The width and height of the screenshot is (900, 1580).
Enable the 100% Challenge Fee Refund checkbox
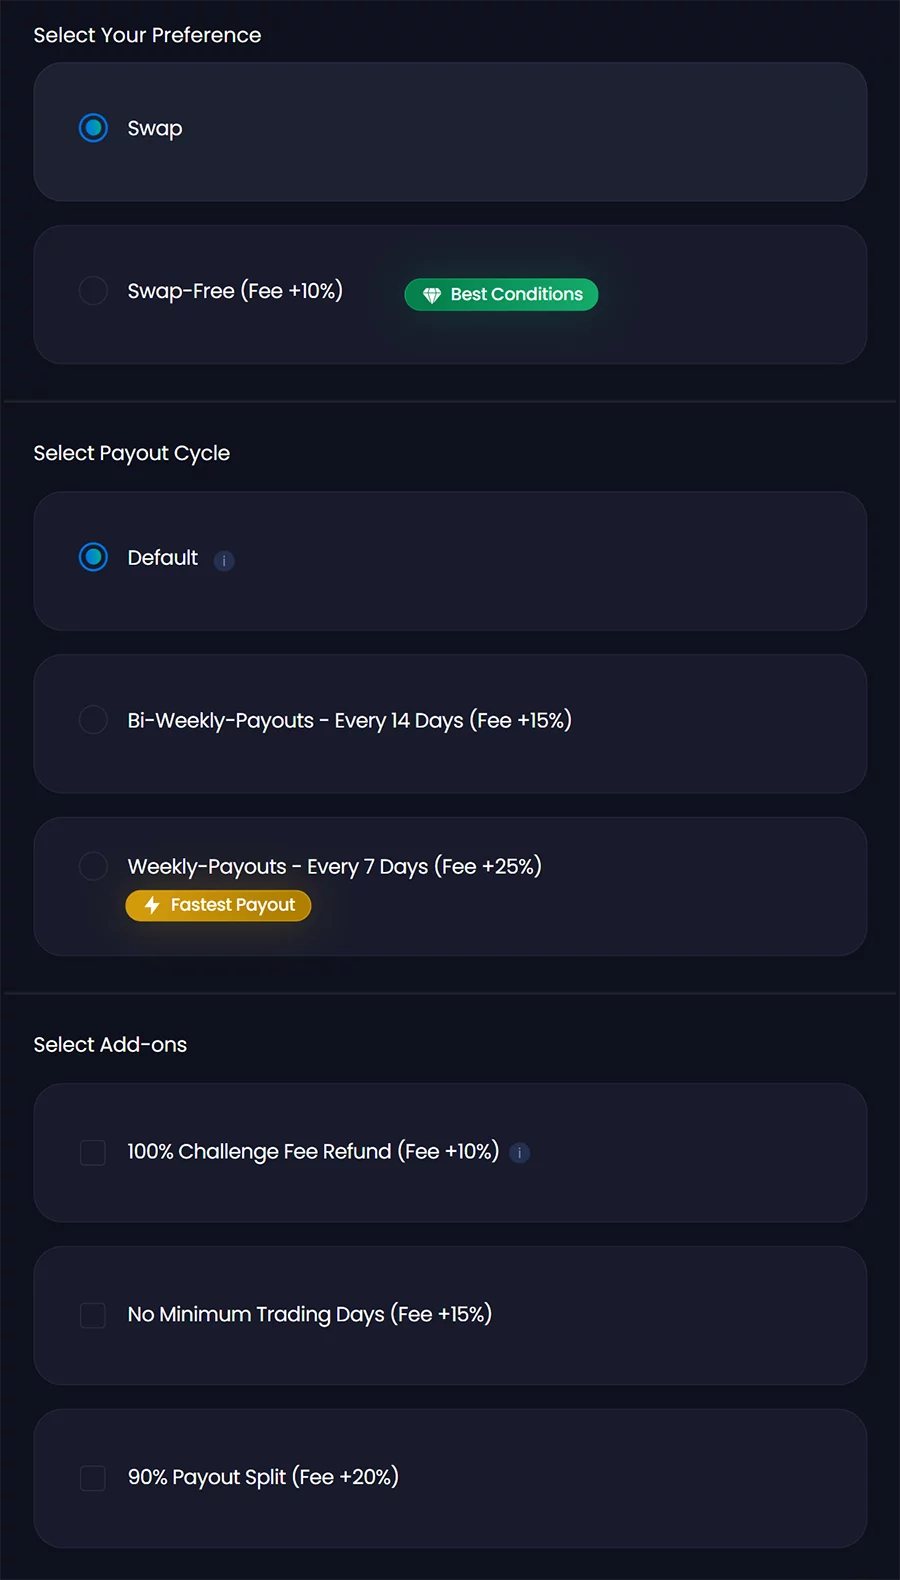[x=93, y=1152]
